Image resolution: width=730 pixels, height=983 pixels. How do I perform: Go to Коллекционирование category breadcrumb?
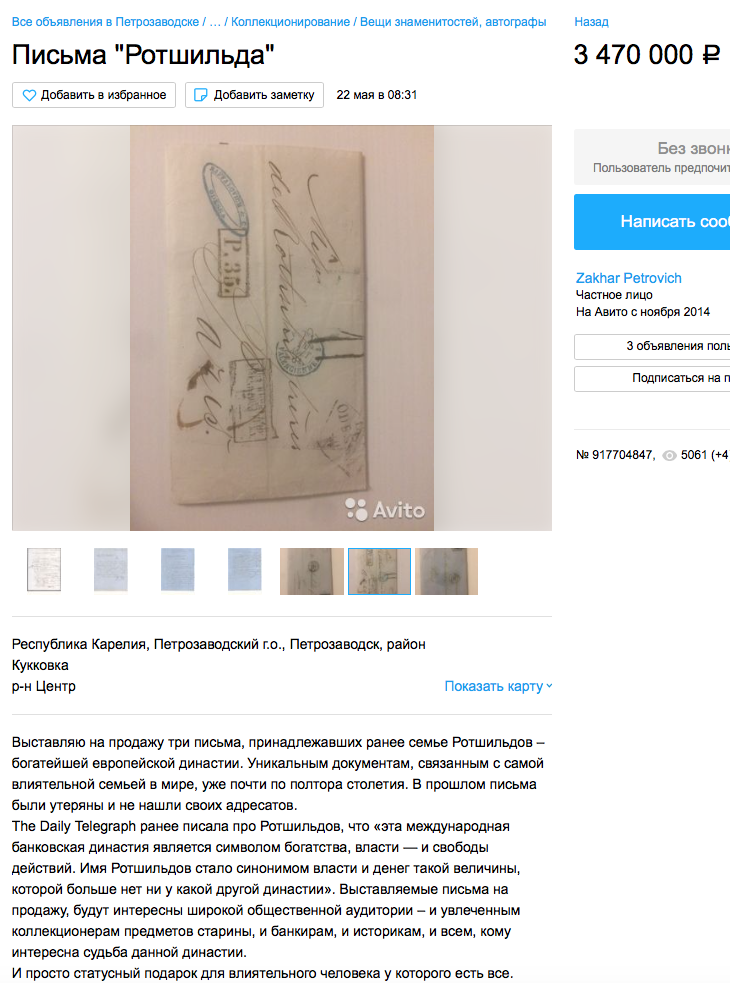click(x=290, y=22)
